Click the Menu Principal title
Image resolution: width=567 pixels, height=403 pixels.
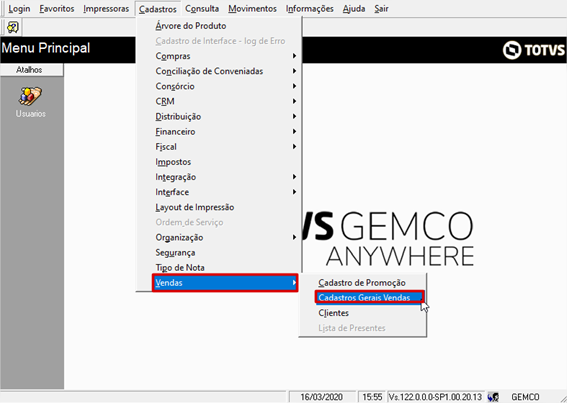click(46, 48)
